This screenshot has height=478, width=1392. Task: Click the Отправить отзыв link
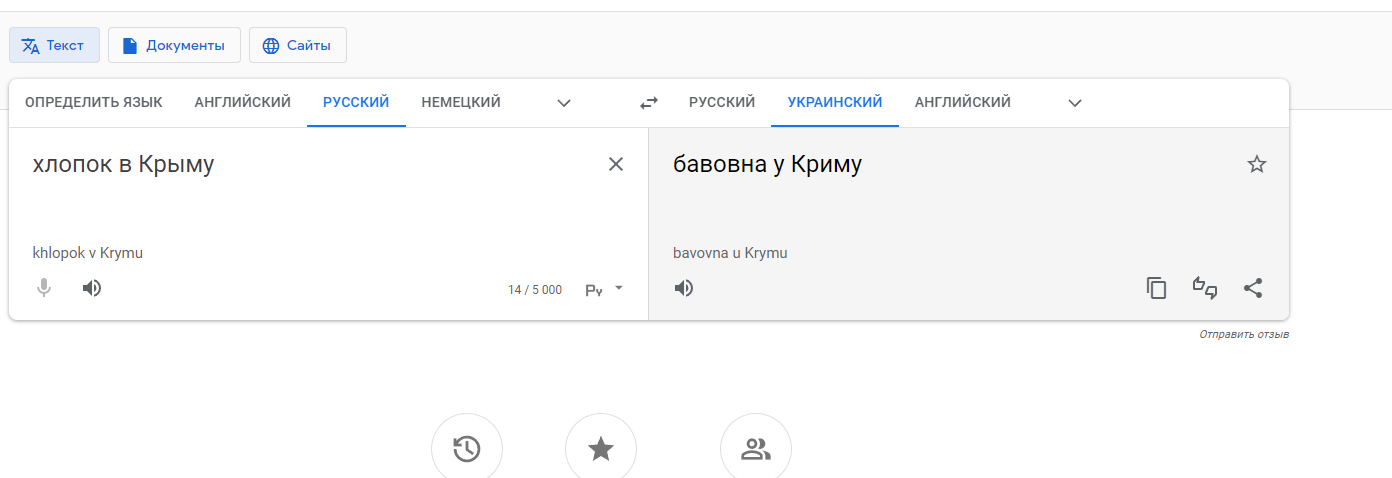[x=1244, y=334]
